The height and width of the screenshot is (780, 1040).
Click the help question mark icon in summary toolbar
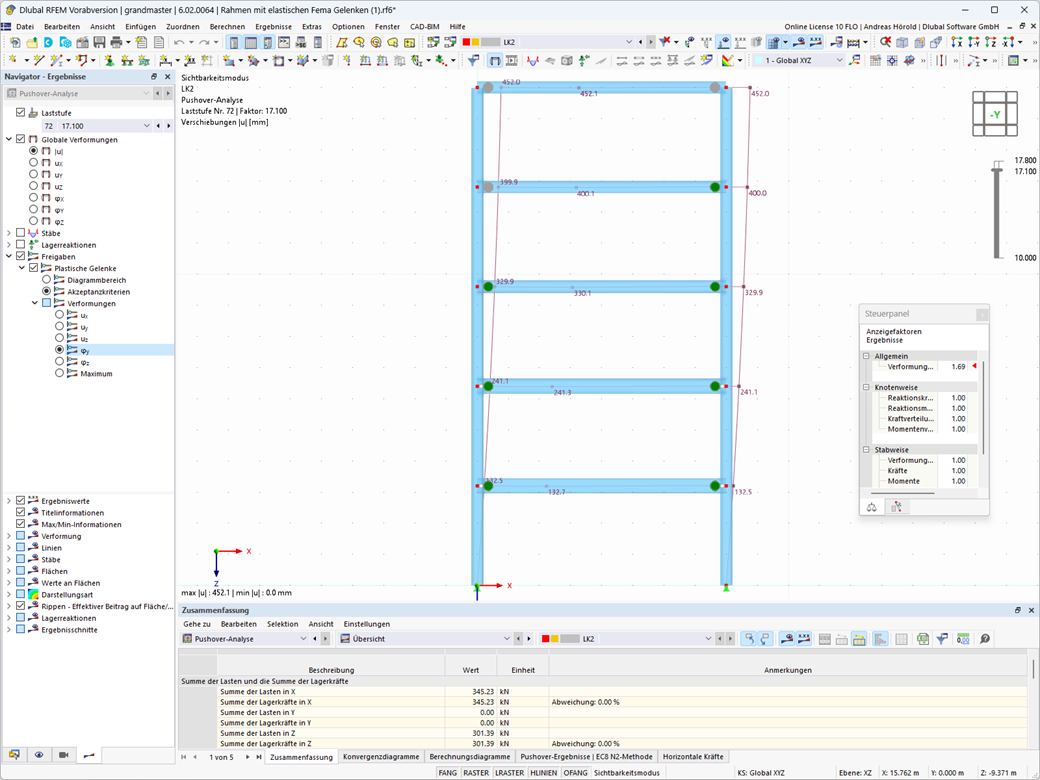pyautogui.click(x=985, y=639)
